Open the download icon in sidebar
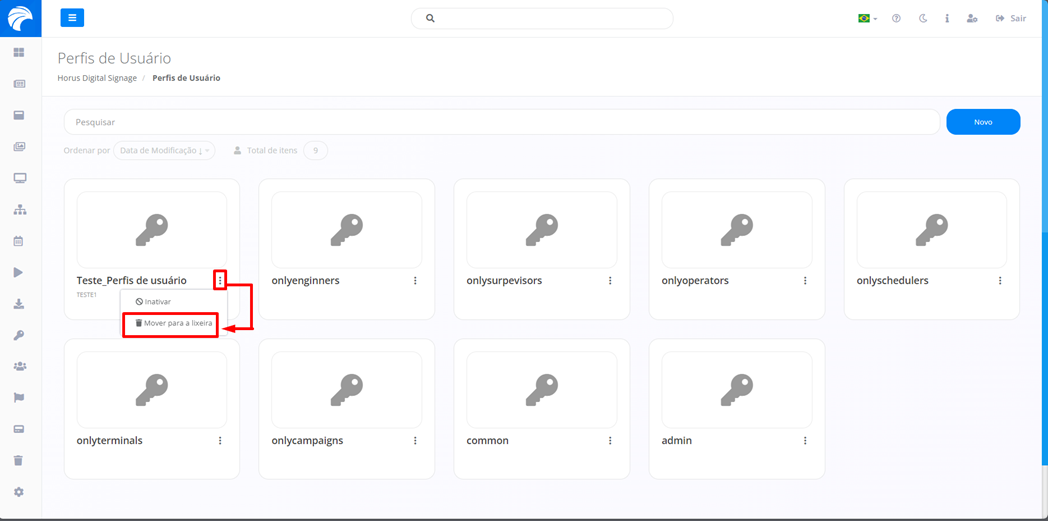 pos(19,303)
